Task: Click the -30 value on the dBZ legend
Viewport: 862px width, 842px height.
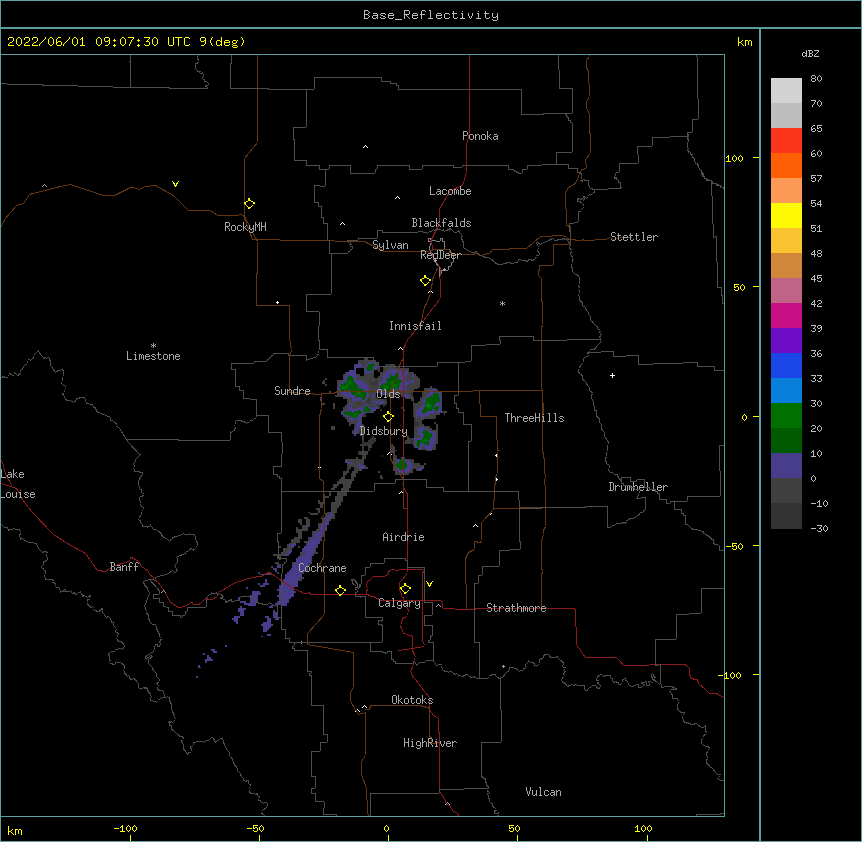Action: 819,528
